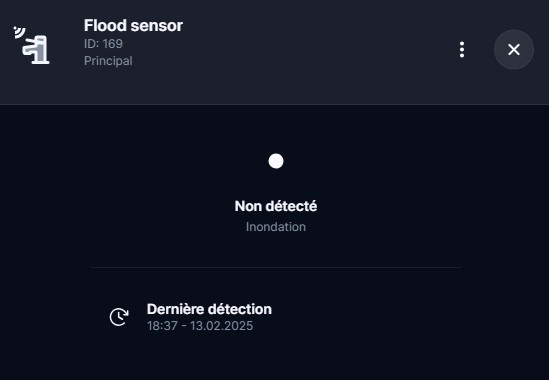Click the ID: 169 label

coord(103,44)
